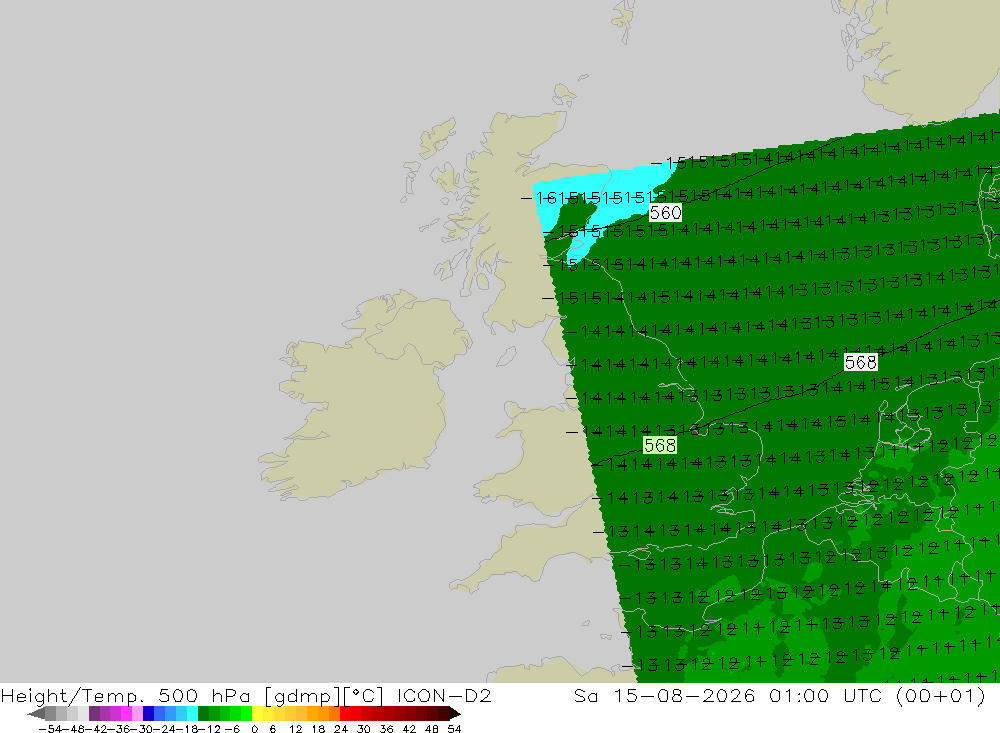Select the yellow swatch above the 0 label
The height and width of the screenshot is (733, 1000).
pyautogui.click(x=258, y=714)
